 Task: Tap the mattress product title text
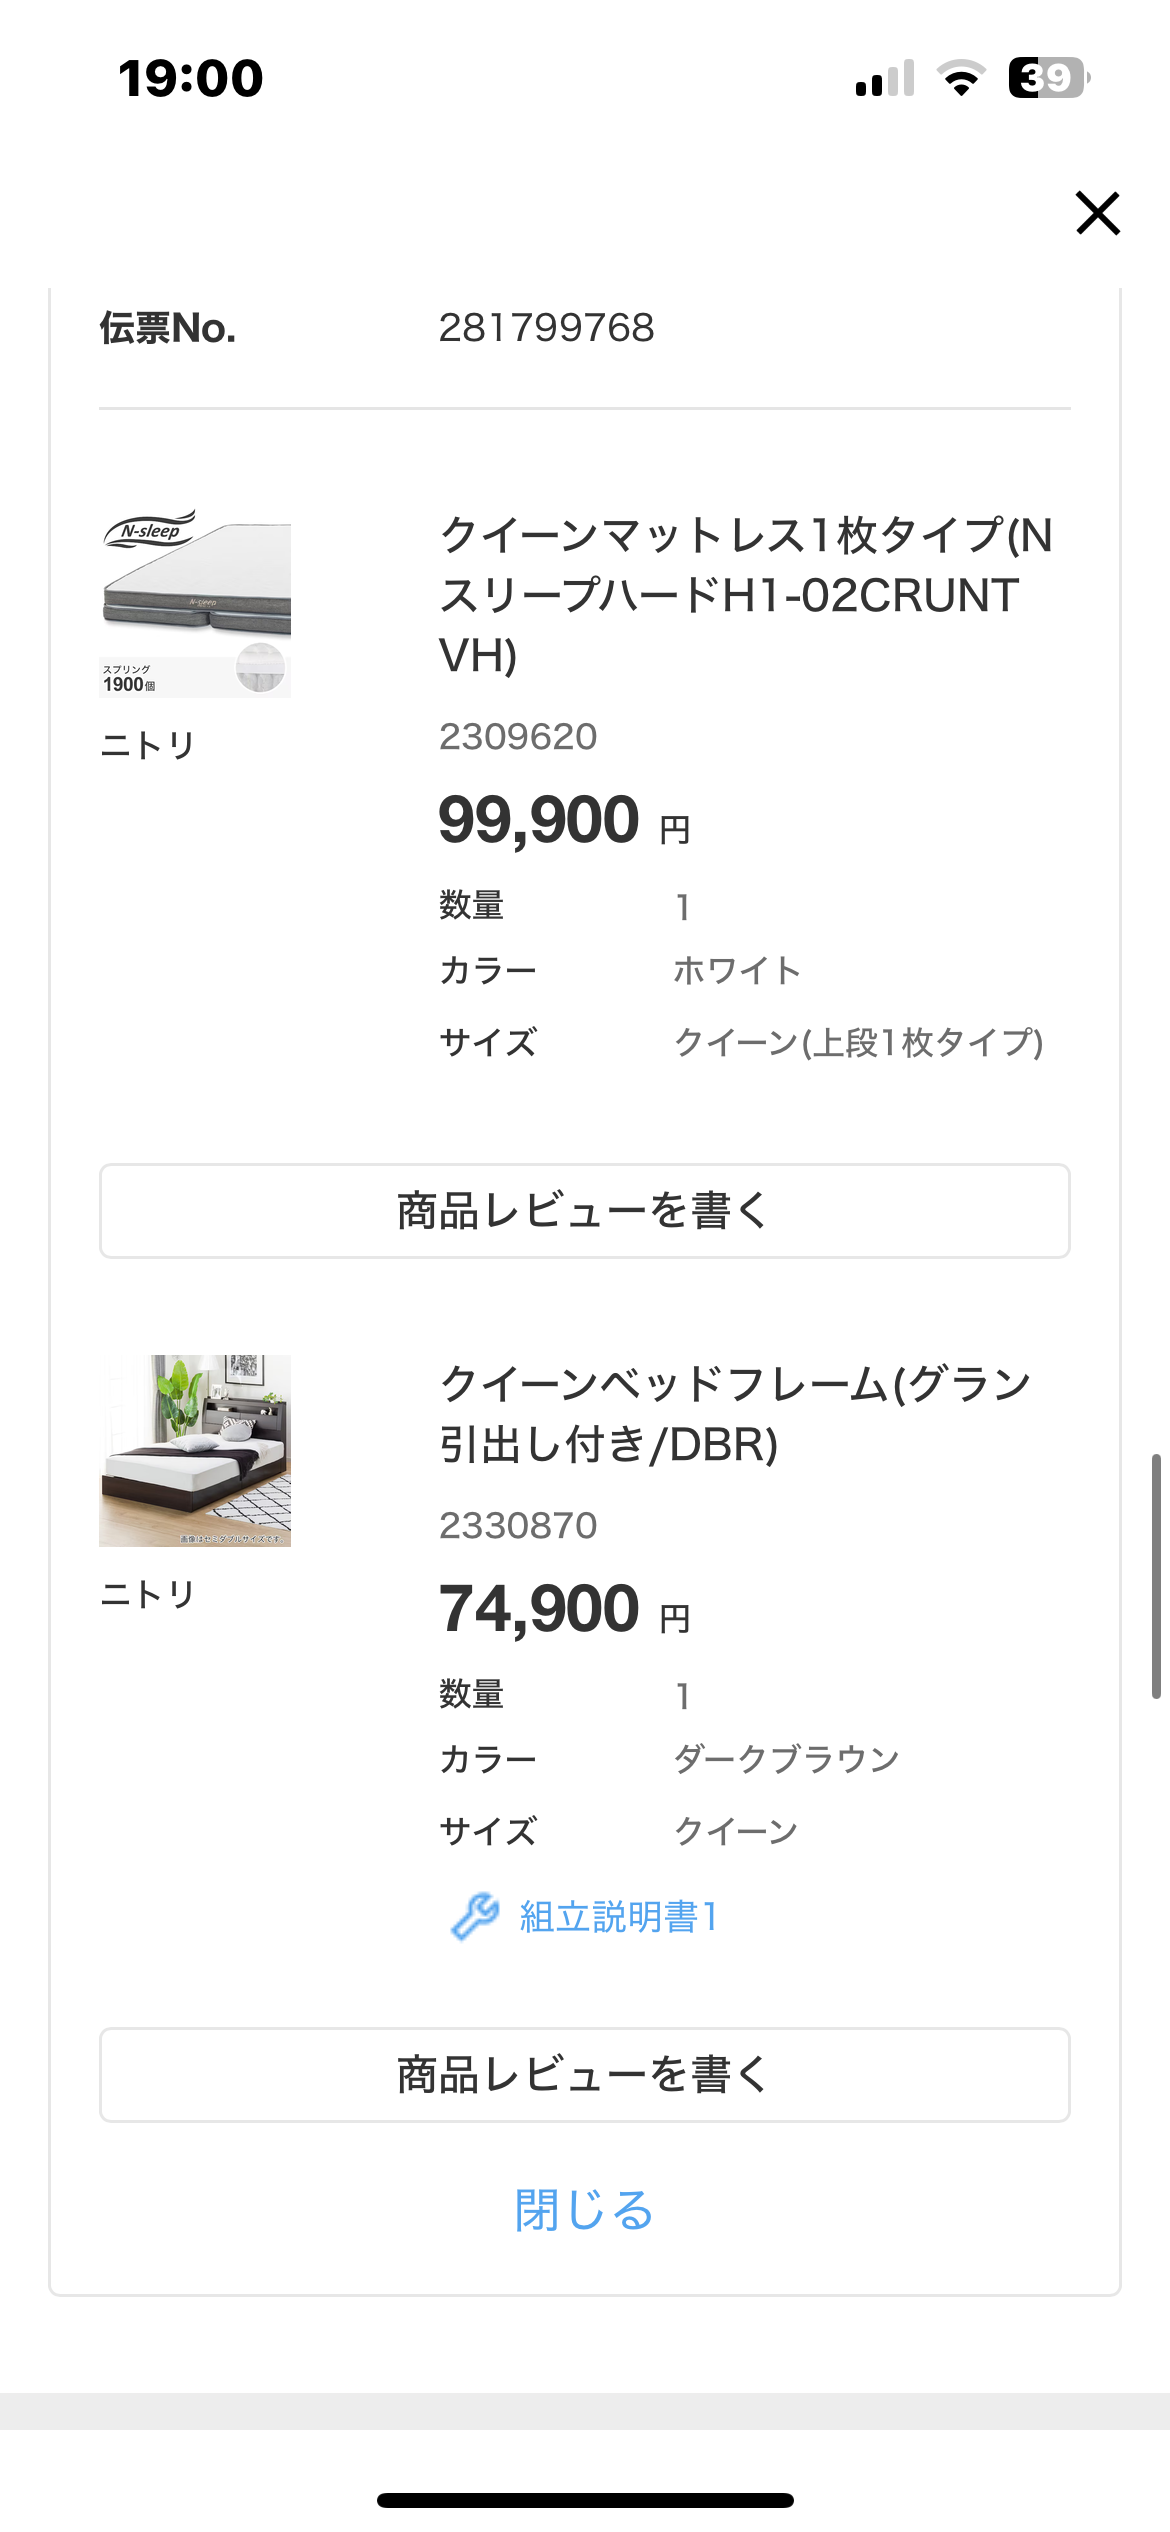745,594
